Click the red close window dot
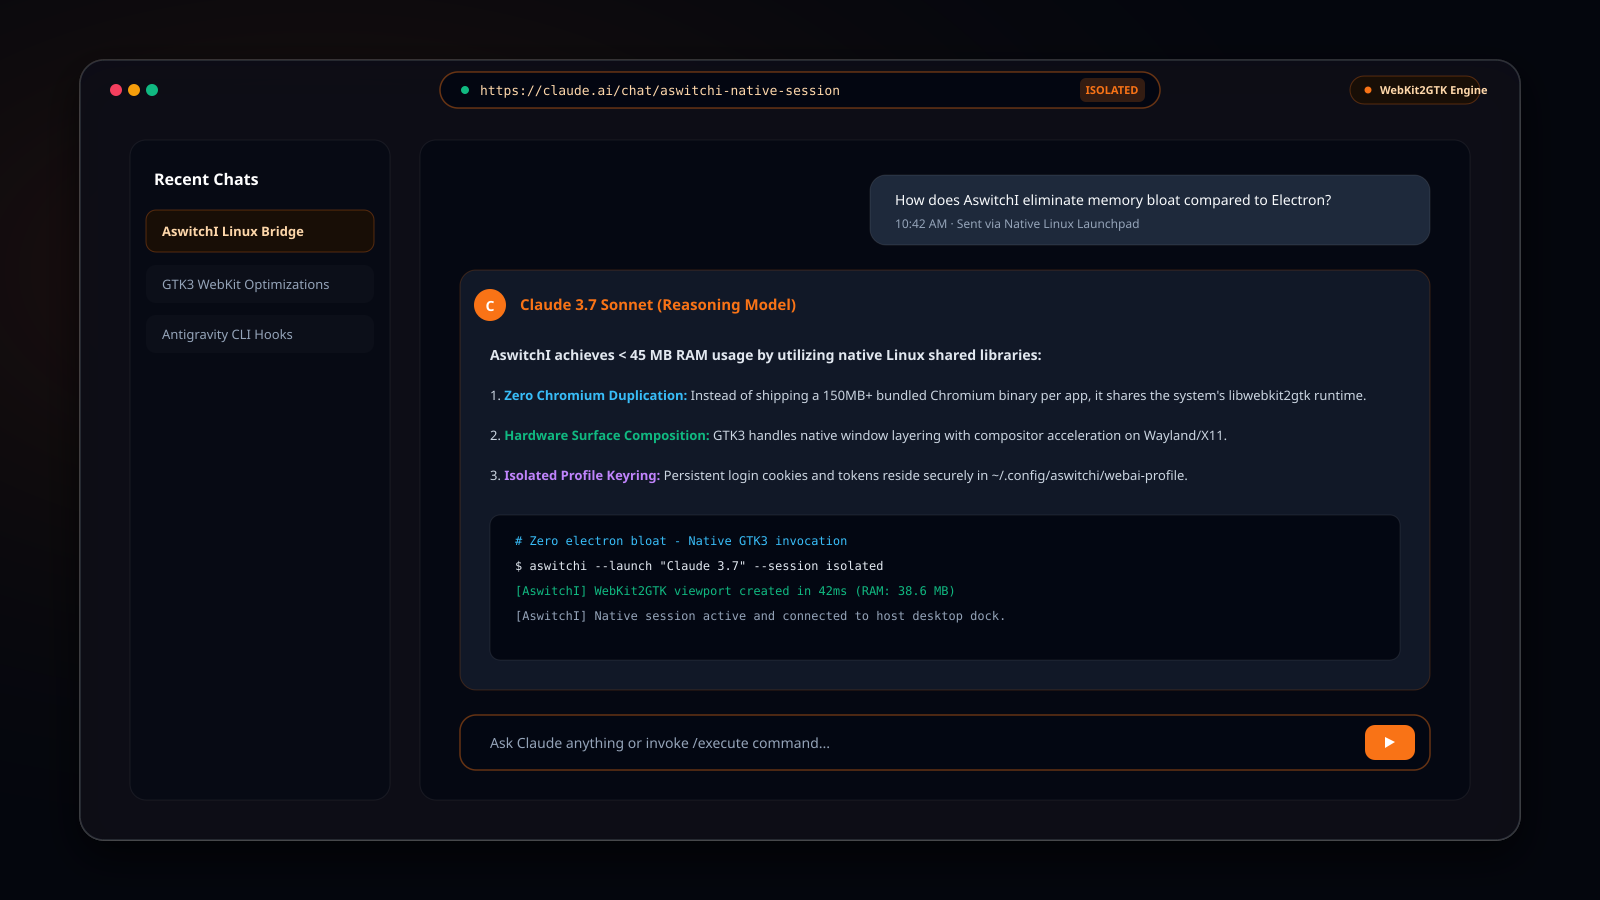 point(116,90)
